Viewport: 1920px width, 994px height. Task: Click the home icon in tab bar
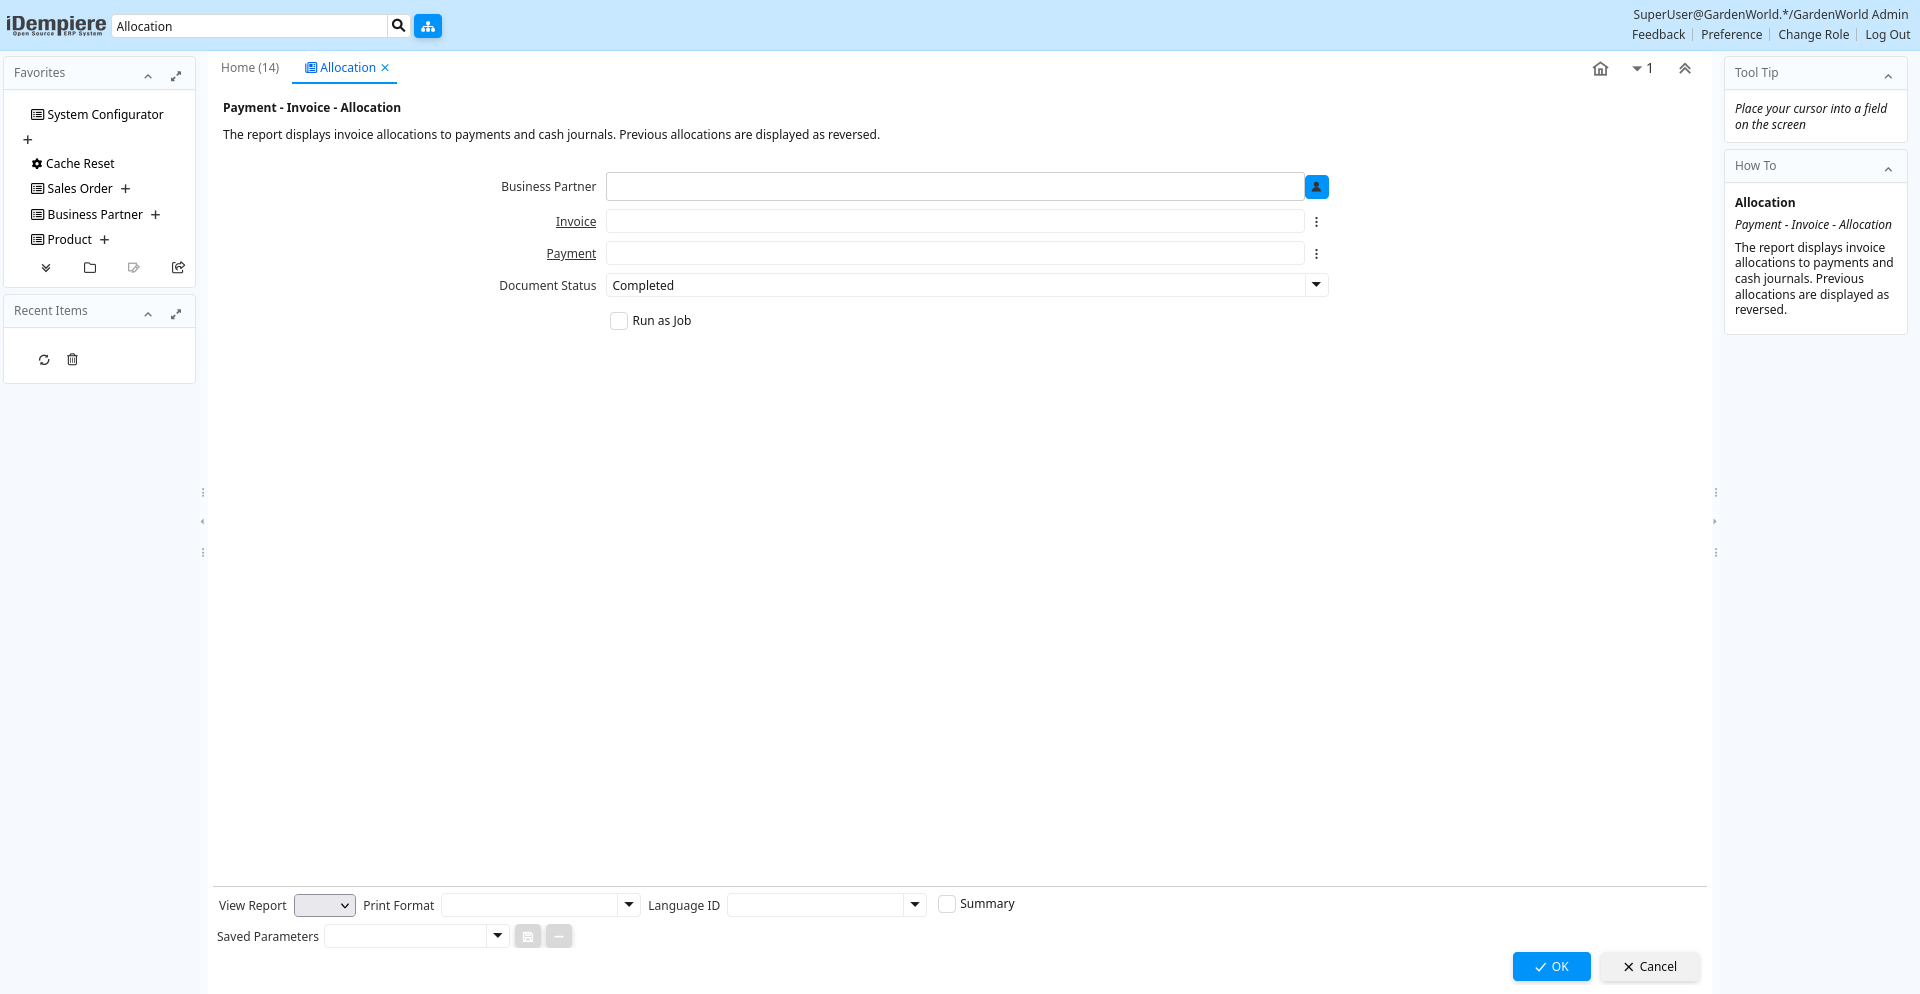[x=1600, y=69]
